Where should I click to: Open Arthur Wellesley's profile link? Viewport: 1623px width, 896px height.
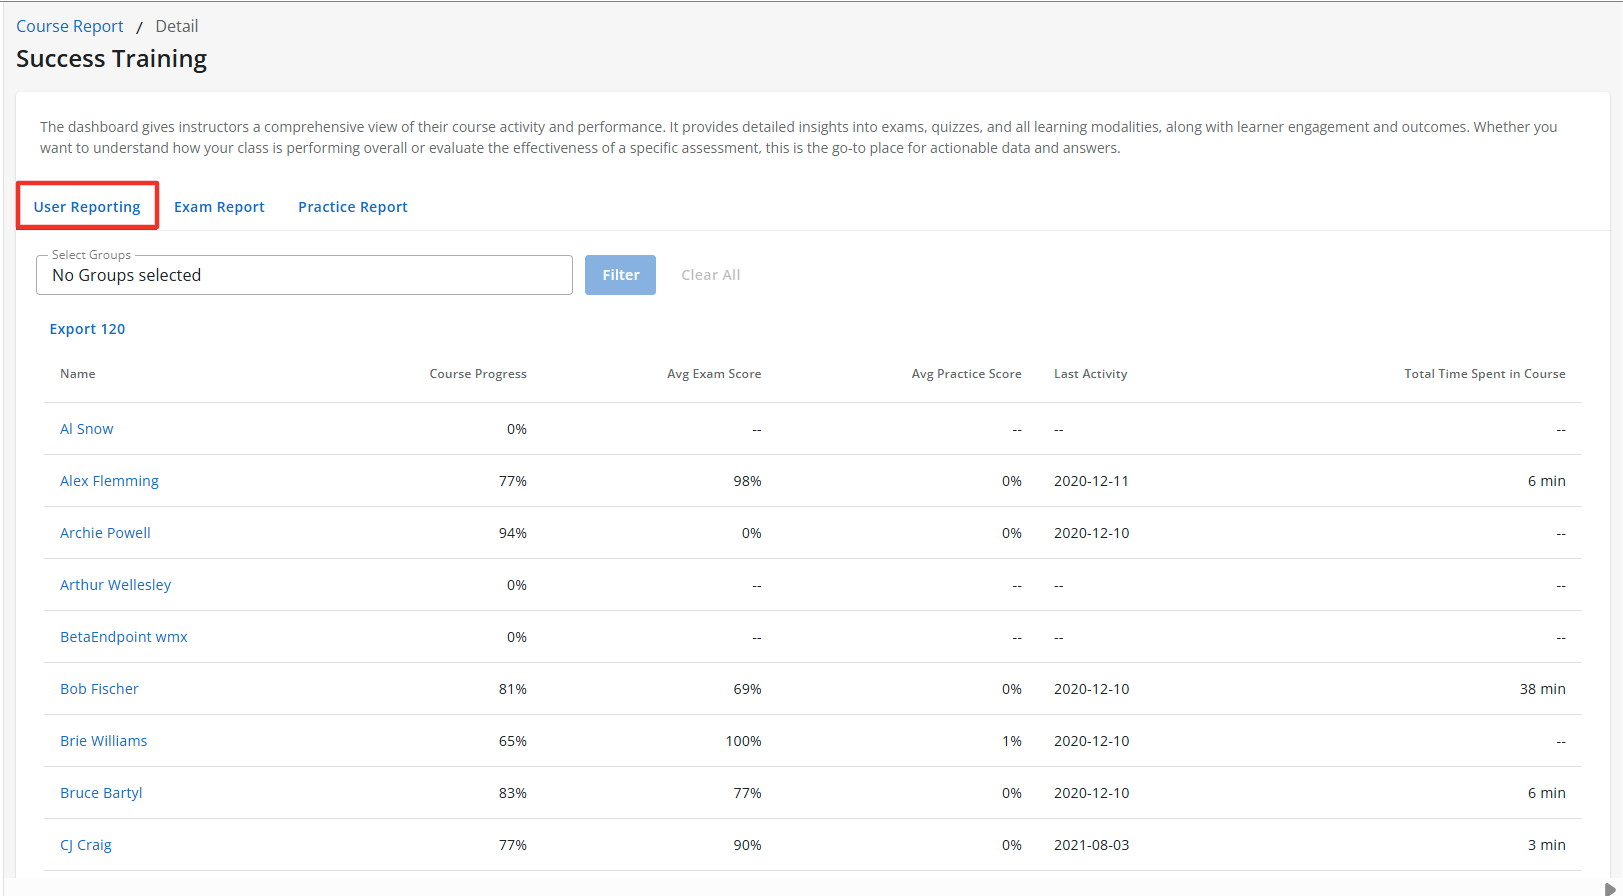[x=115, y=585]
